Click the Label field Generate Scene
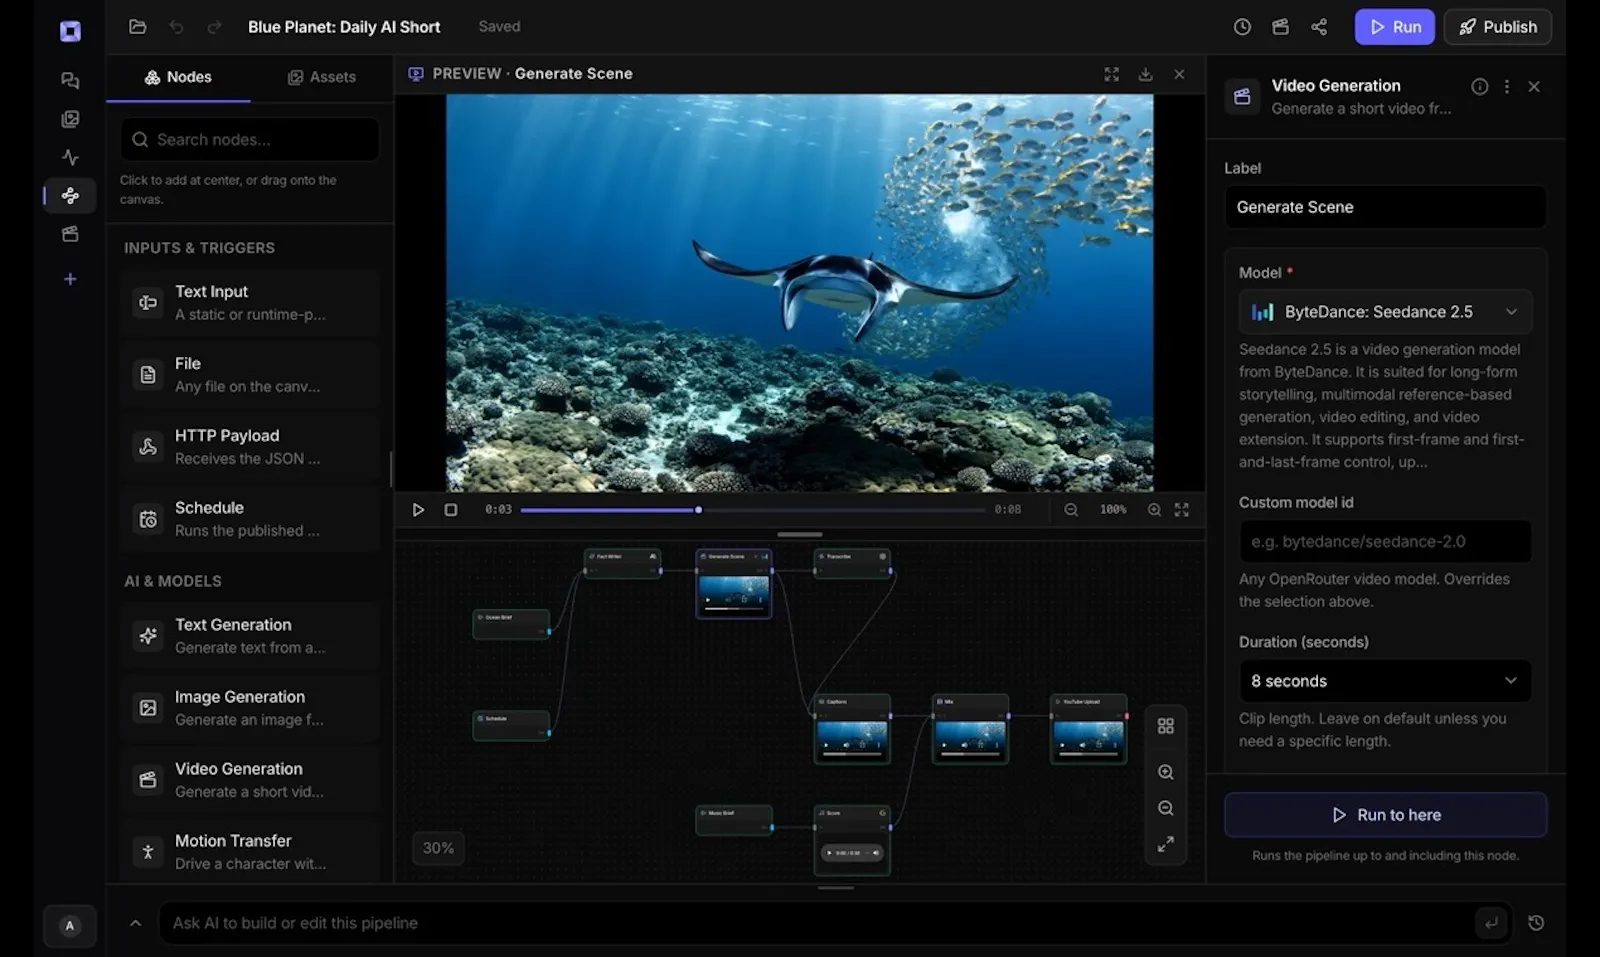 pyautogui.click(x=1385, y=207)
